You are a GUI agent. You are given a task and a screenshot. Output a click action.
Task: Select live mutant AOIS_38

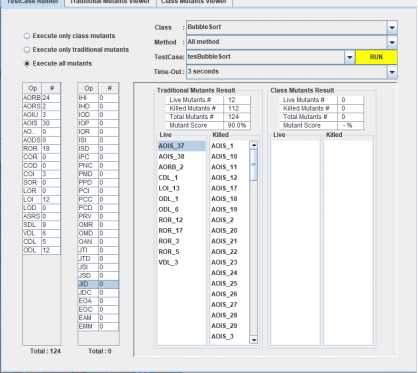click(182, 156)
